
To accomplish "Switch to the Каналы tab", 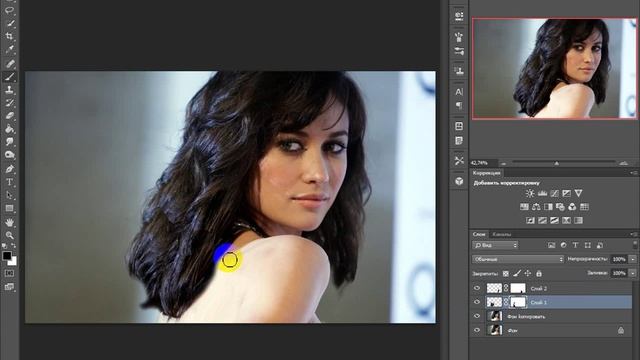I will click(502, 234).
